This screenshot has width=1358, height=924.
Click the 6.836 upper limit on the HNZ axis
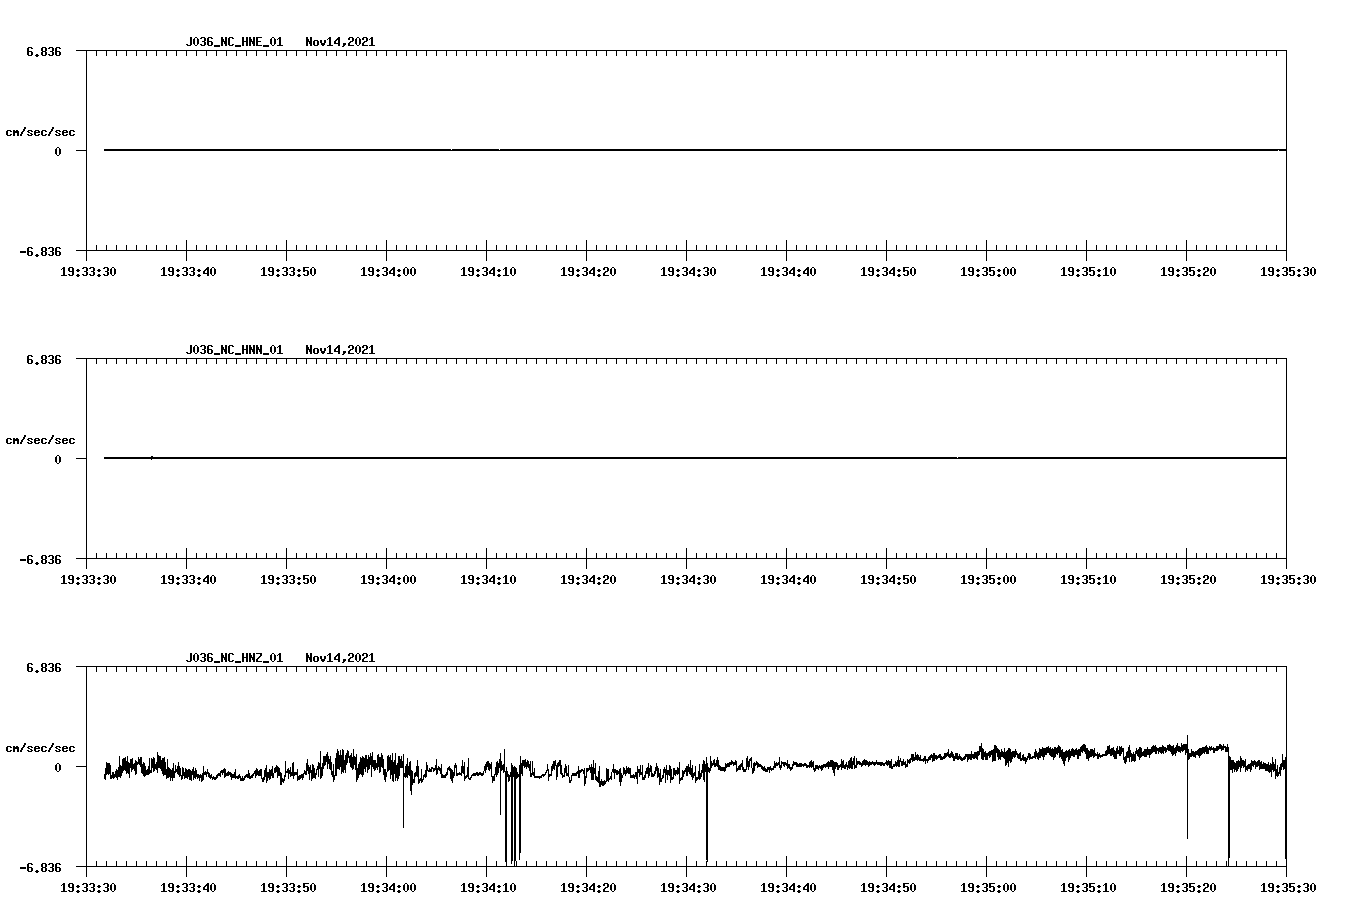pyautogui.click(x=44, y=667)
